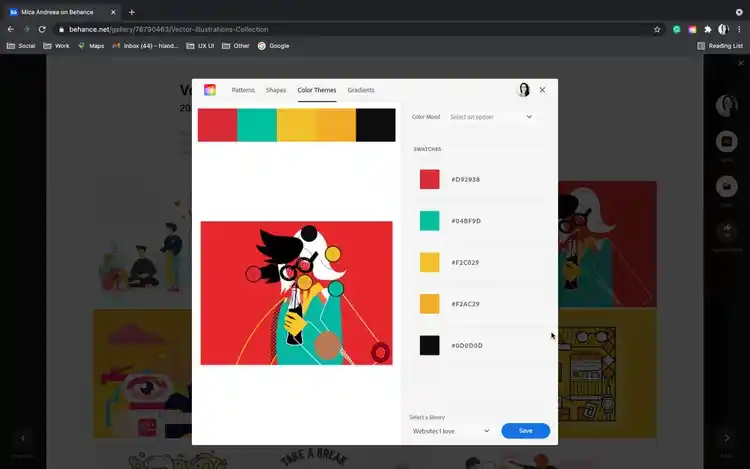Click the Grammarly extension icon
This screenshot has width=750, height=469.
[x=676, y=29]
